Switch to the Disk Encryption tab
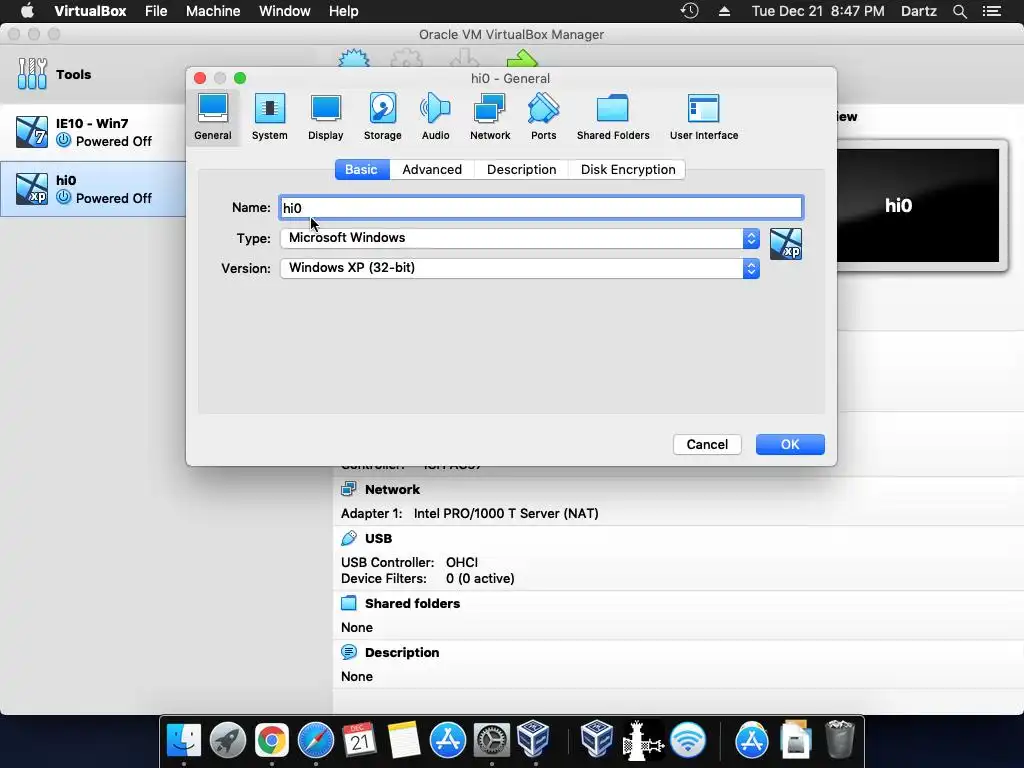1024x768 pixels. (628, 169)
